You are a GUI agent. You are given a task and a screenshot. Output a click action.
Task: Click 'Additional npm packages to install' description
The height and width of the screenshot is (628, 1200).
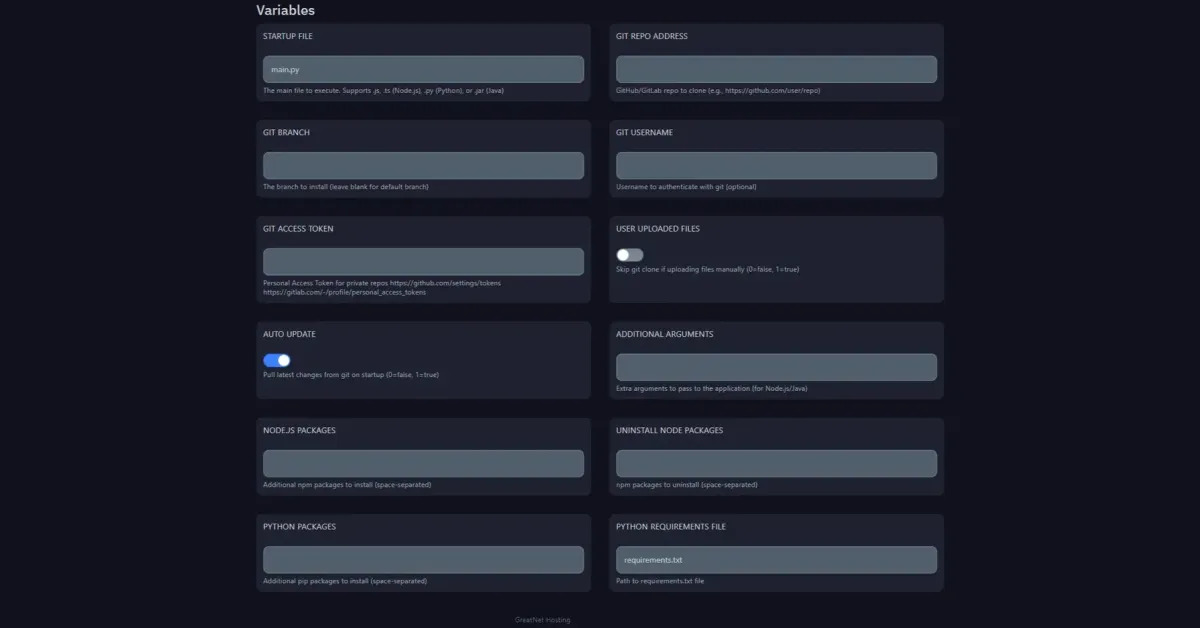[x=347, y=484]
